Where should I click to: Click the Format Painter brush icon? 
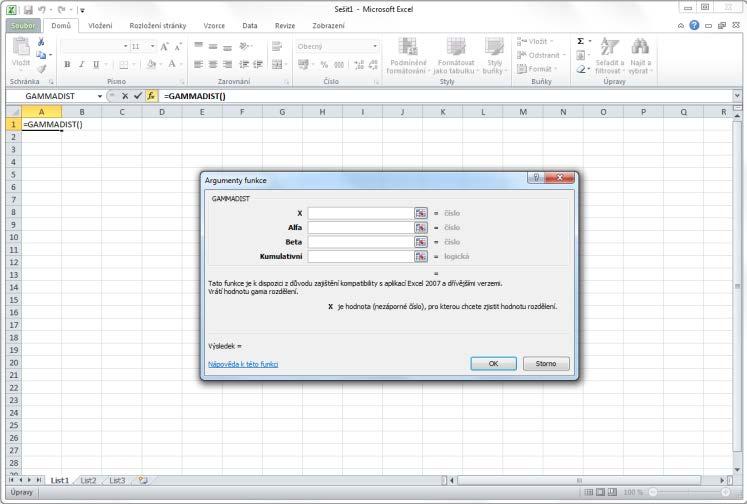click(x=41, y=69)
